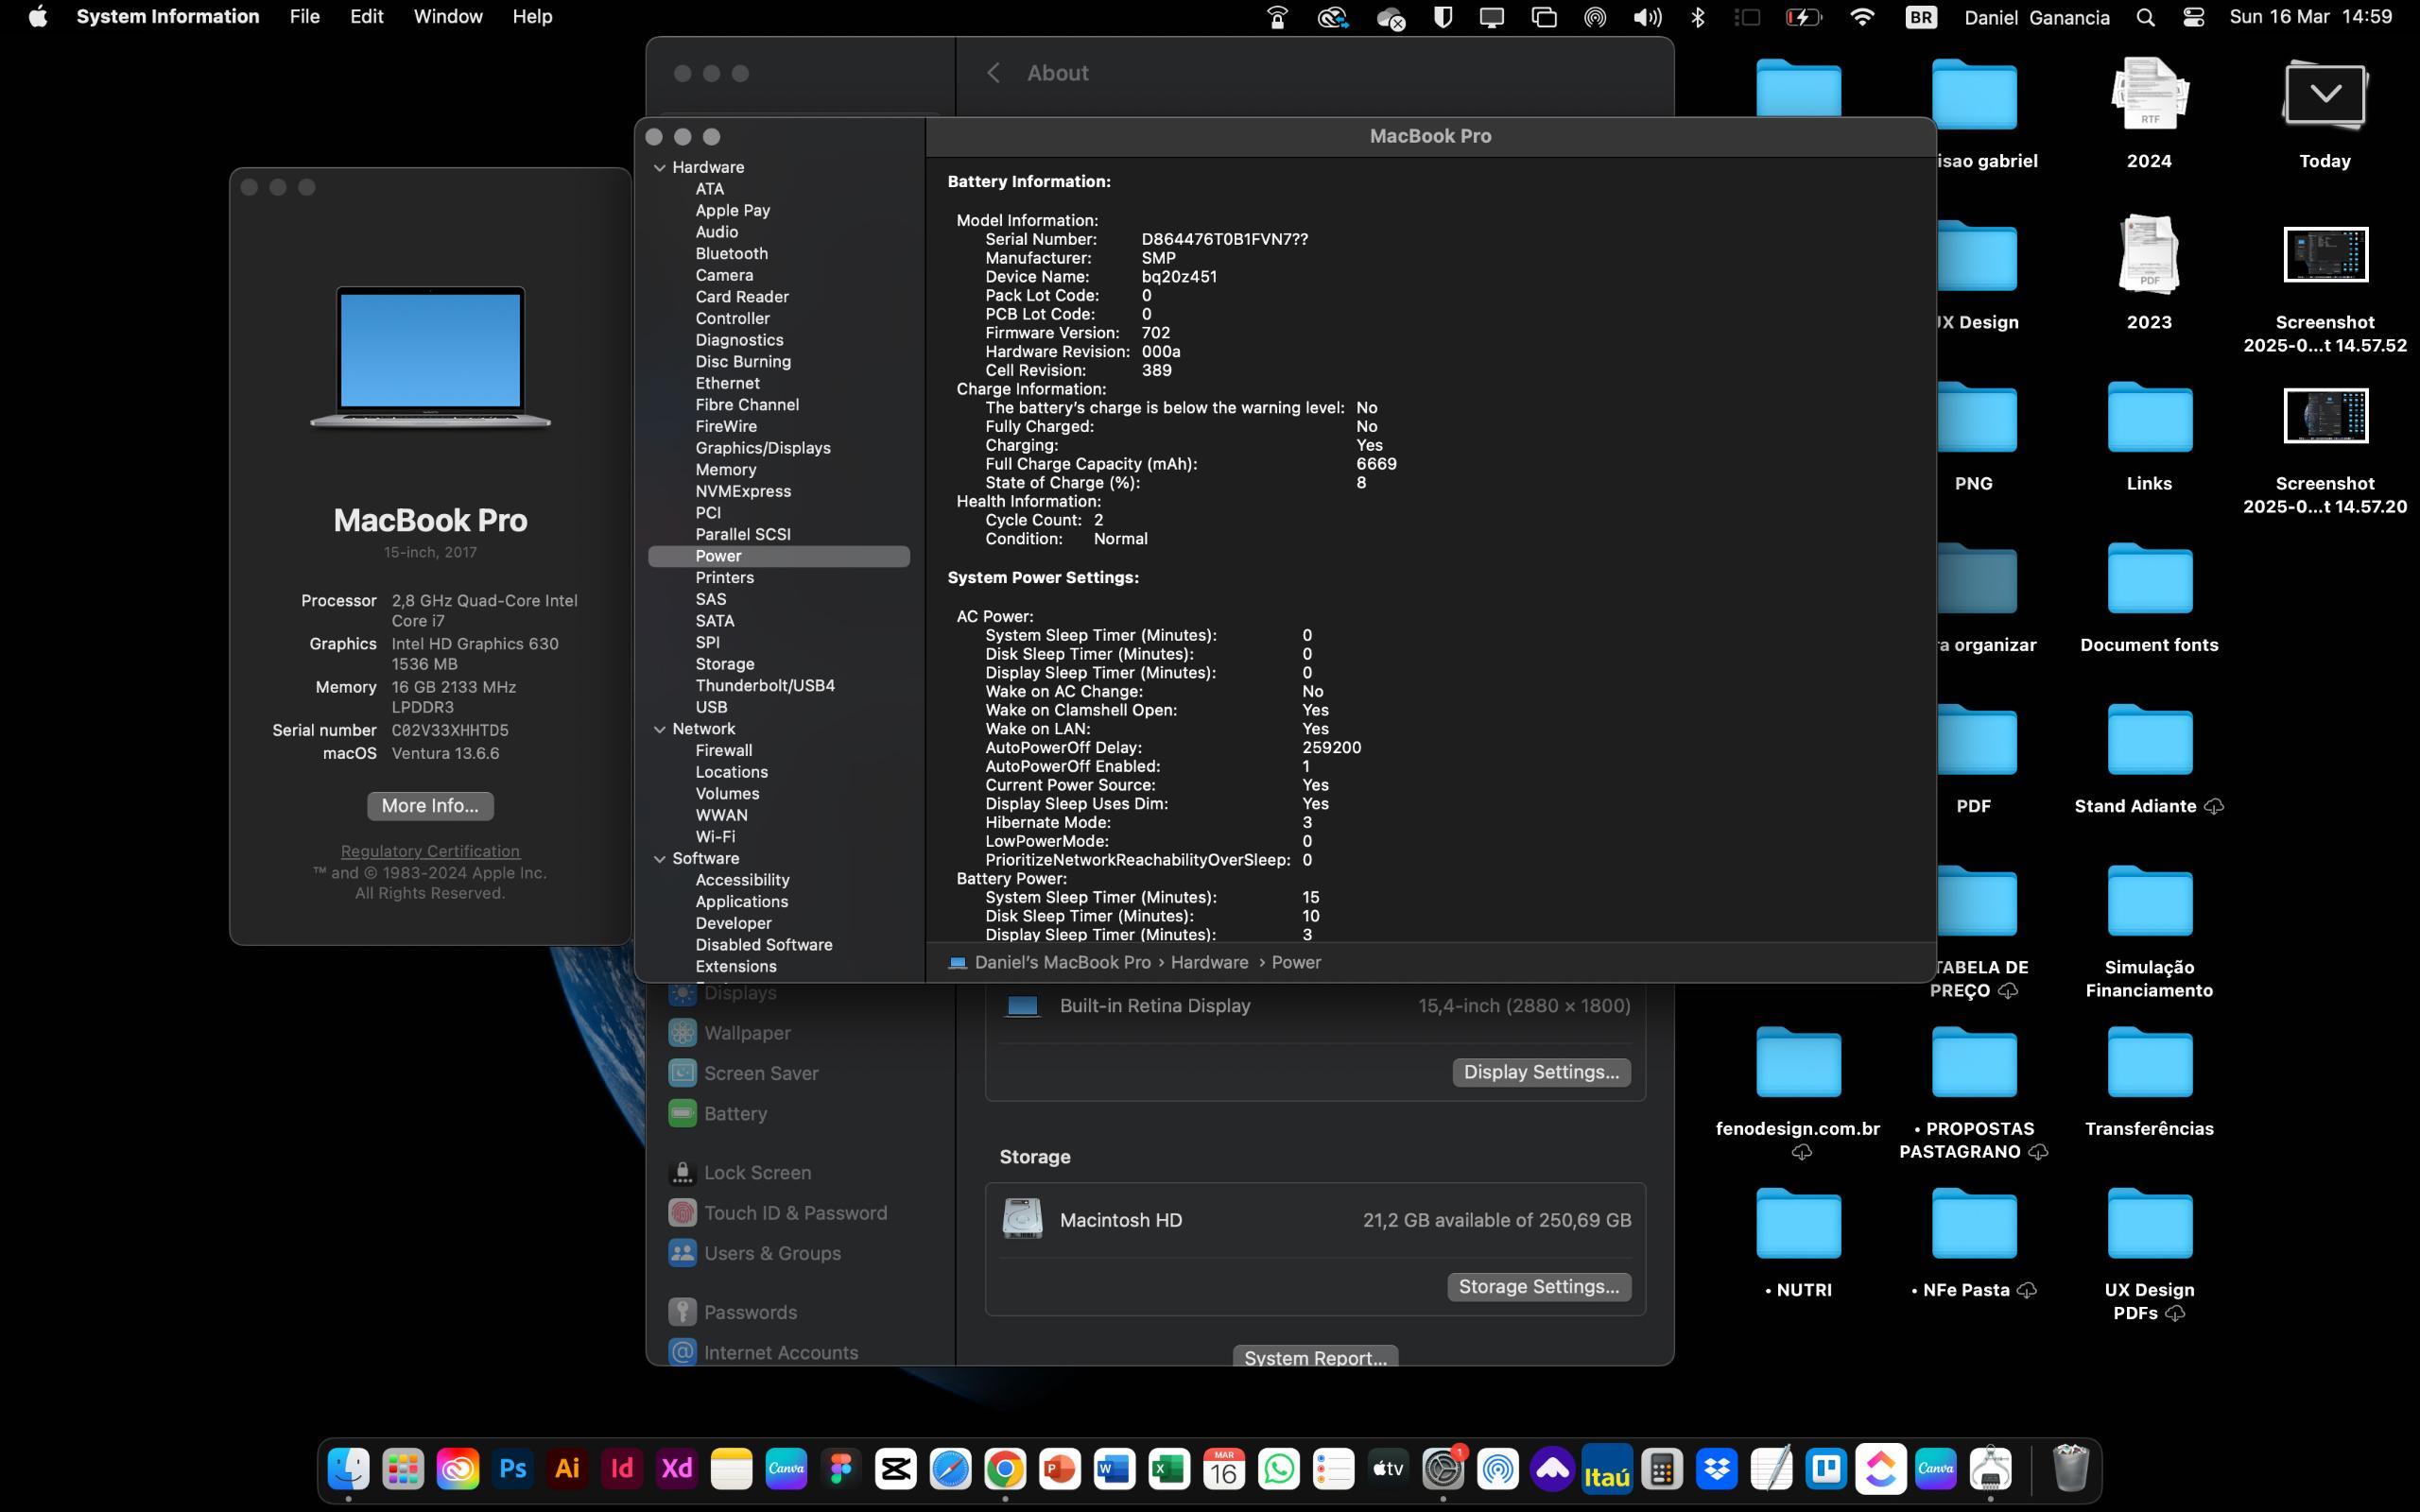Open InDesign in the Dock
Screen dimensions: 2420x1512
pyautogui.click(x=622, y=1468)
